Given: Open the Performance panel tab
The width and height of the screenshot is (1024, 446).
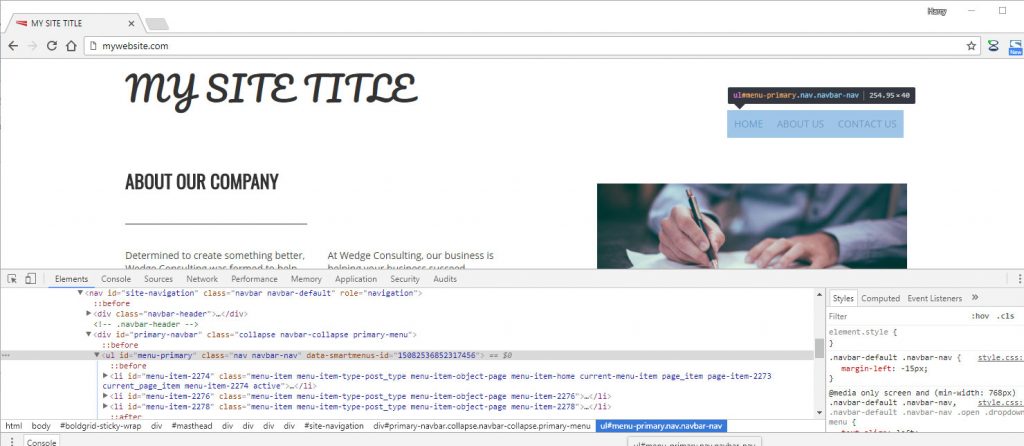Looking at the screenshot, I should (254, 279).
